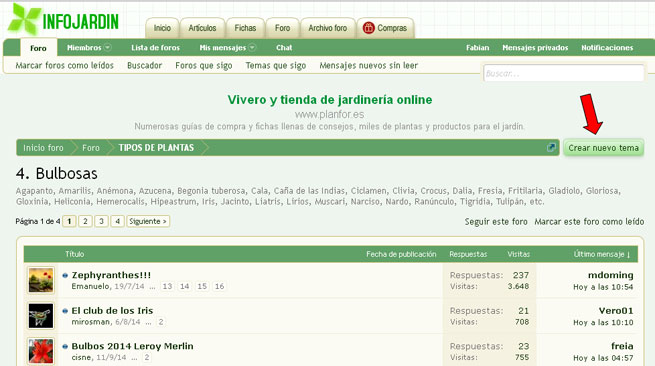
Task: Sort by Respuestas column header
Action: point(468,254)
